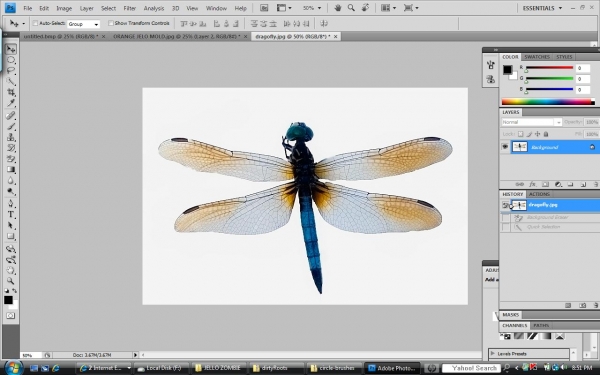Click the foreground color swatch in Color panel
This screenshot has width=600, height=375.
click(x=507, y=70)
